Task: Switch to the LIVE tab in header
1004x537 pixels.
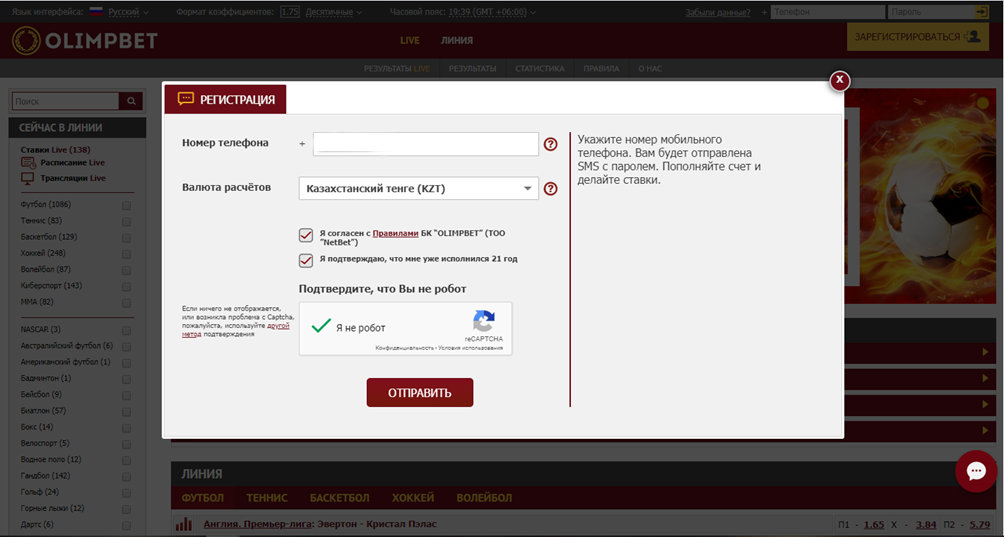Action: (409, 40)
